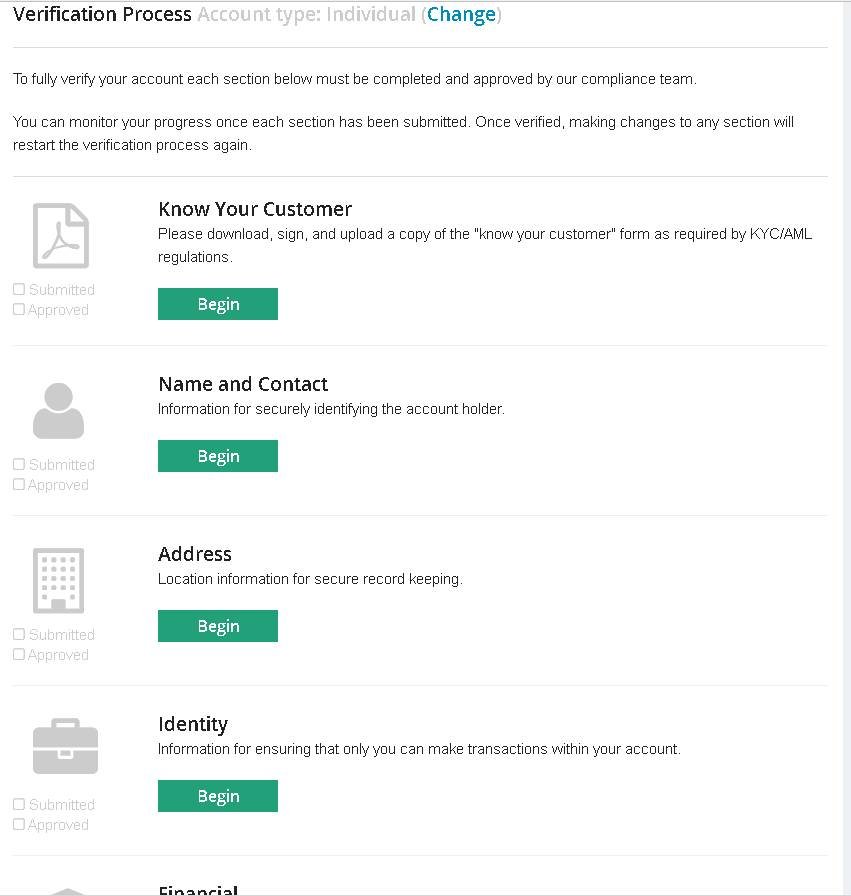The width and height of the screenshot is (851, 896).
Task: Start the Address section with Begin
Action: point(218,626)
